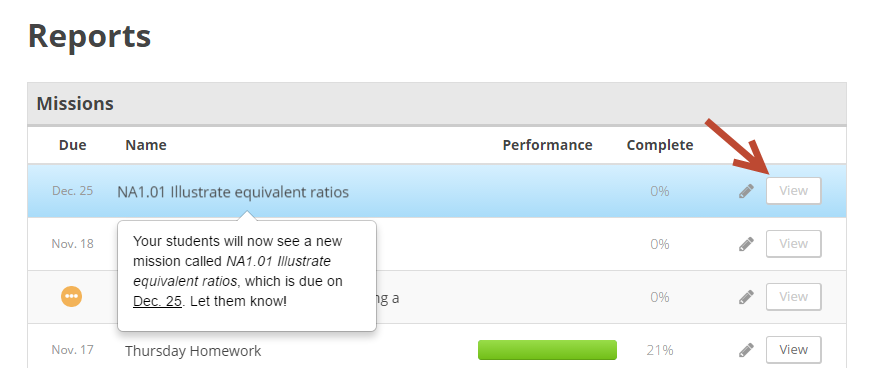
Task: Select the Nov. 17 due date
Action: (73, 350)
